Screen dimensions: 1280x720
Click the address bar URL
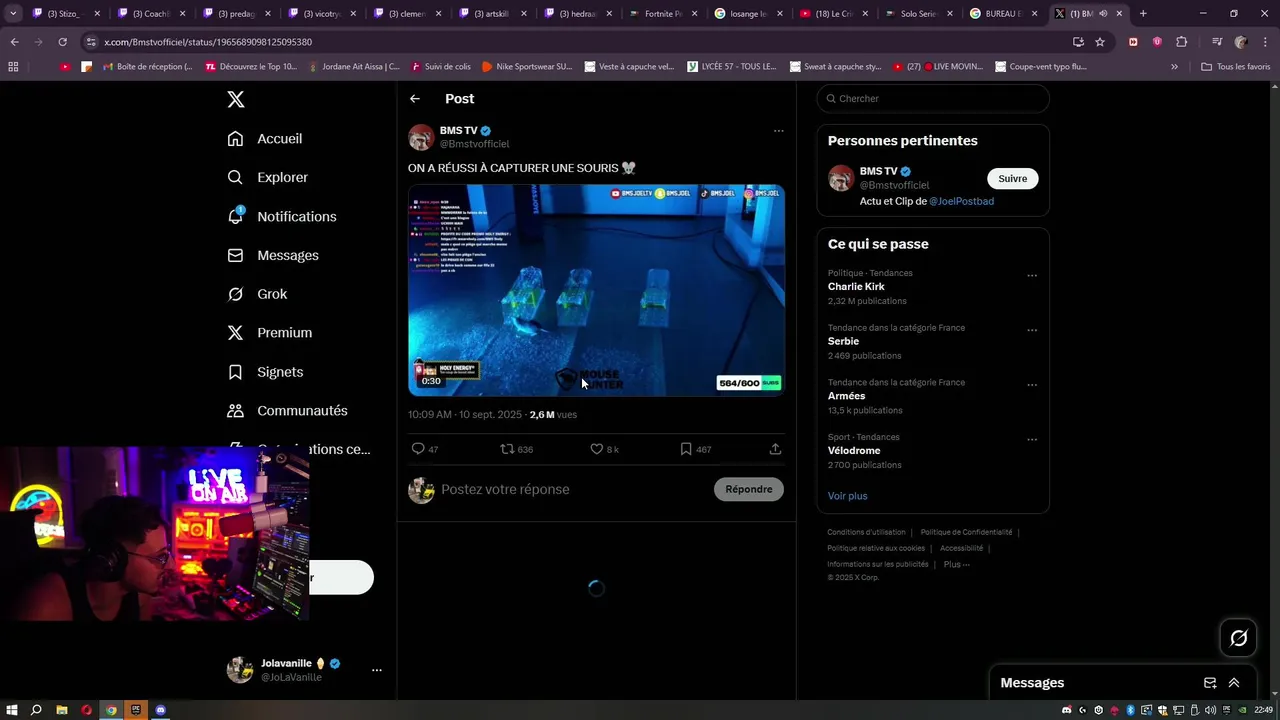tap(208, 42)
